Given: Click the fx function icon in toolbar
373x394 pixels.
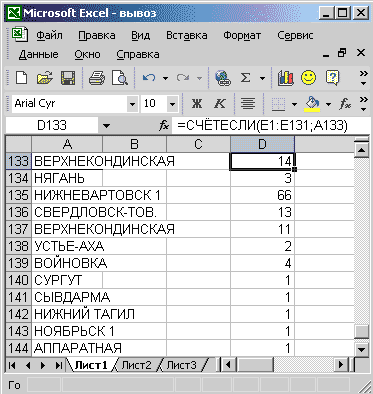Looking at the screenshot, I should pos(345,104).
